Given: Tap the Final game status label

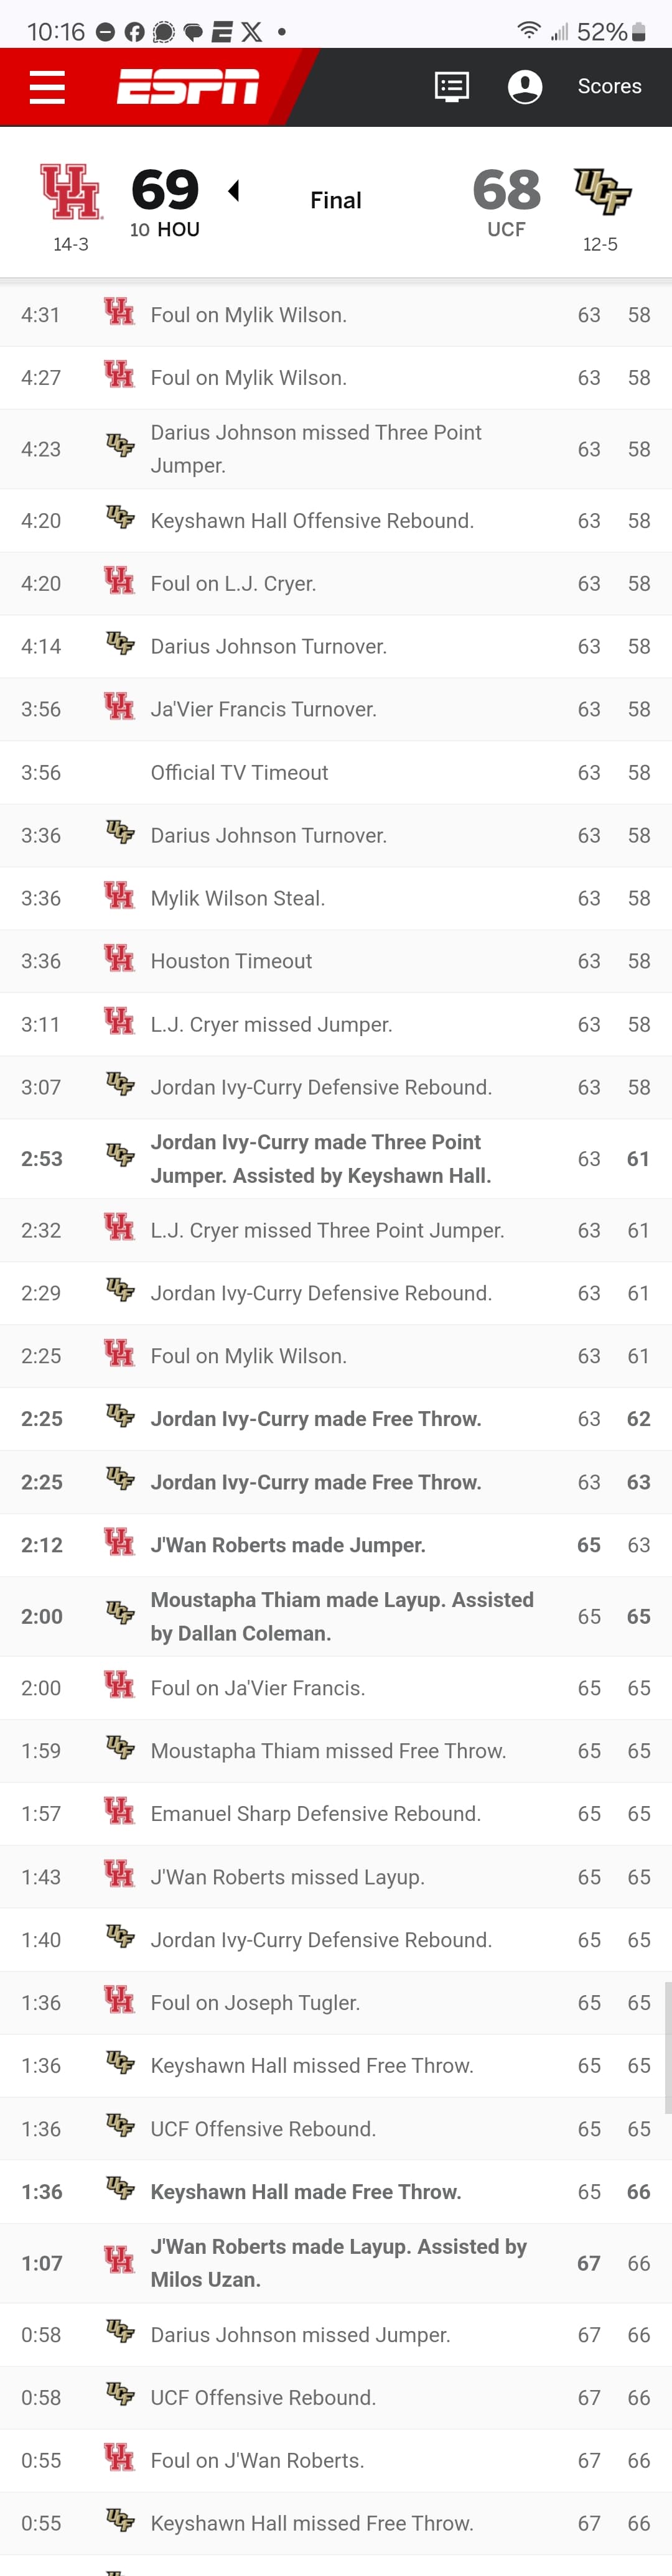Looking at the screenshot, I should (x=336, y=200).
